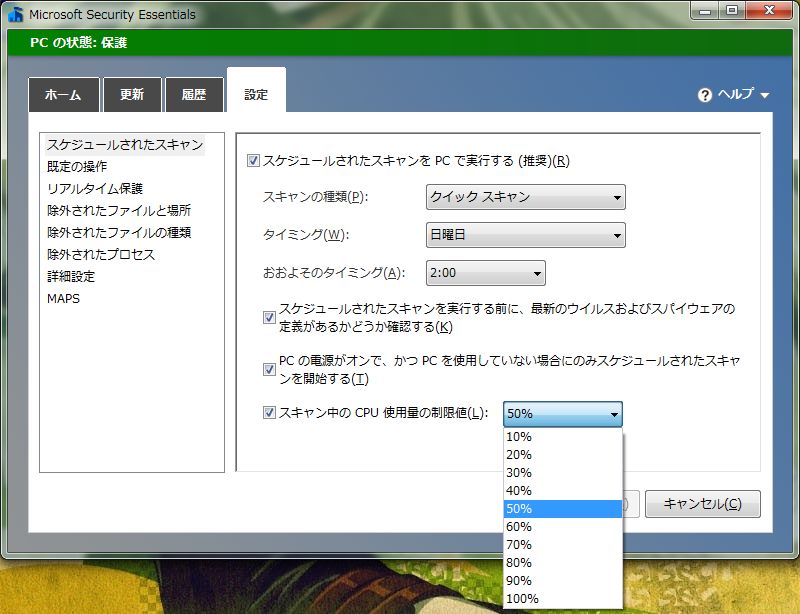
Task: Select MAPS in the settings list
Action: [x=63, y=298]
